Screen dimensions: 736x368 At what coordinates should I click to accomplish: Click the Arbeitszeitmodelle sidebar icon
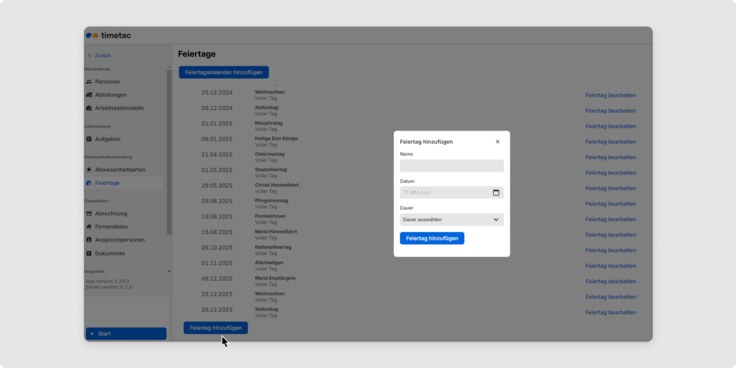tap(89, 108)
